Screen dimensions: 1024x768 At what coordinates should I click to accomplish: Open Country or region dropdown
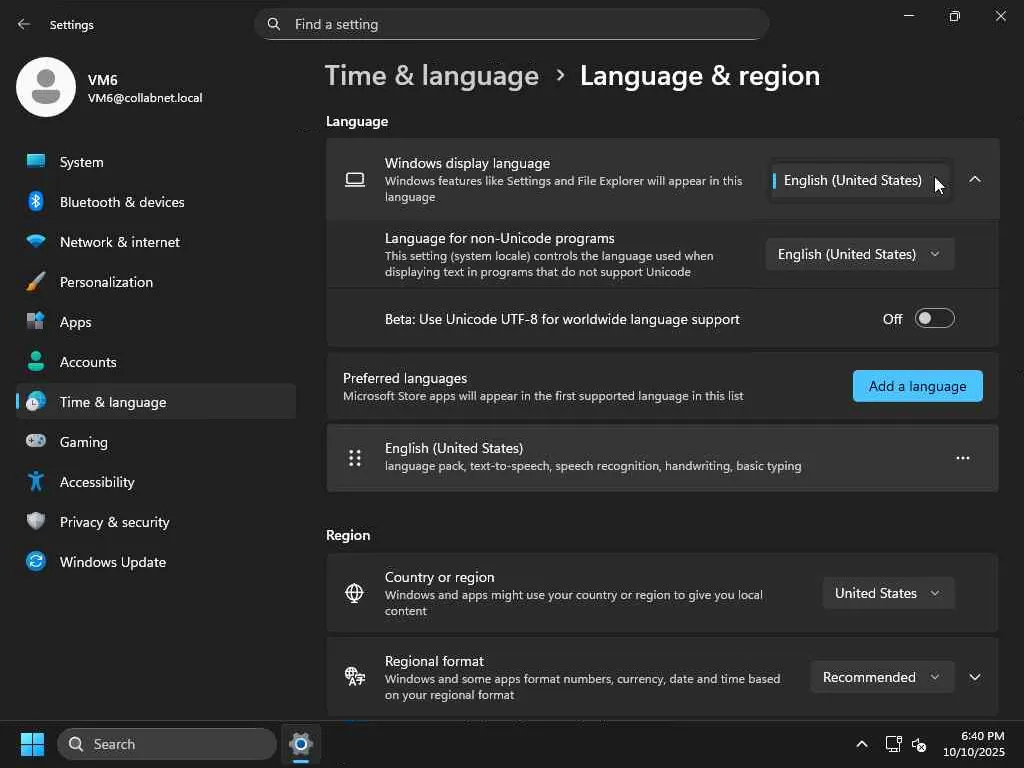point(888,594)
